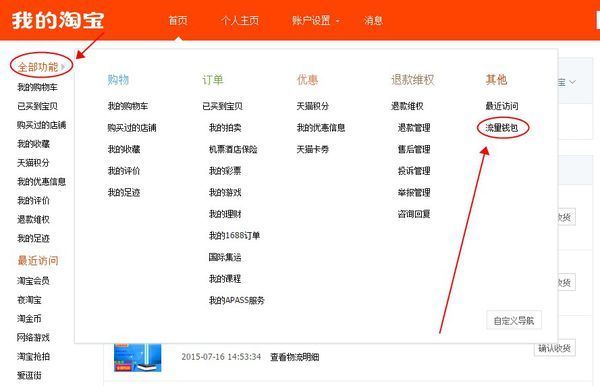Expand the 全部功能 menu
Image resolution: width=600 pixels, height=386 pixels.
click(x=41, y=67)
